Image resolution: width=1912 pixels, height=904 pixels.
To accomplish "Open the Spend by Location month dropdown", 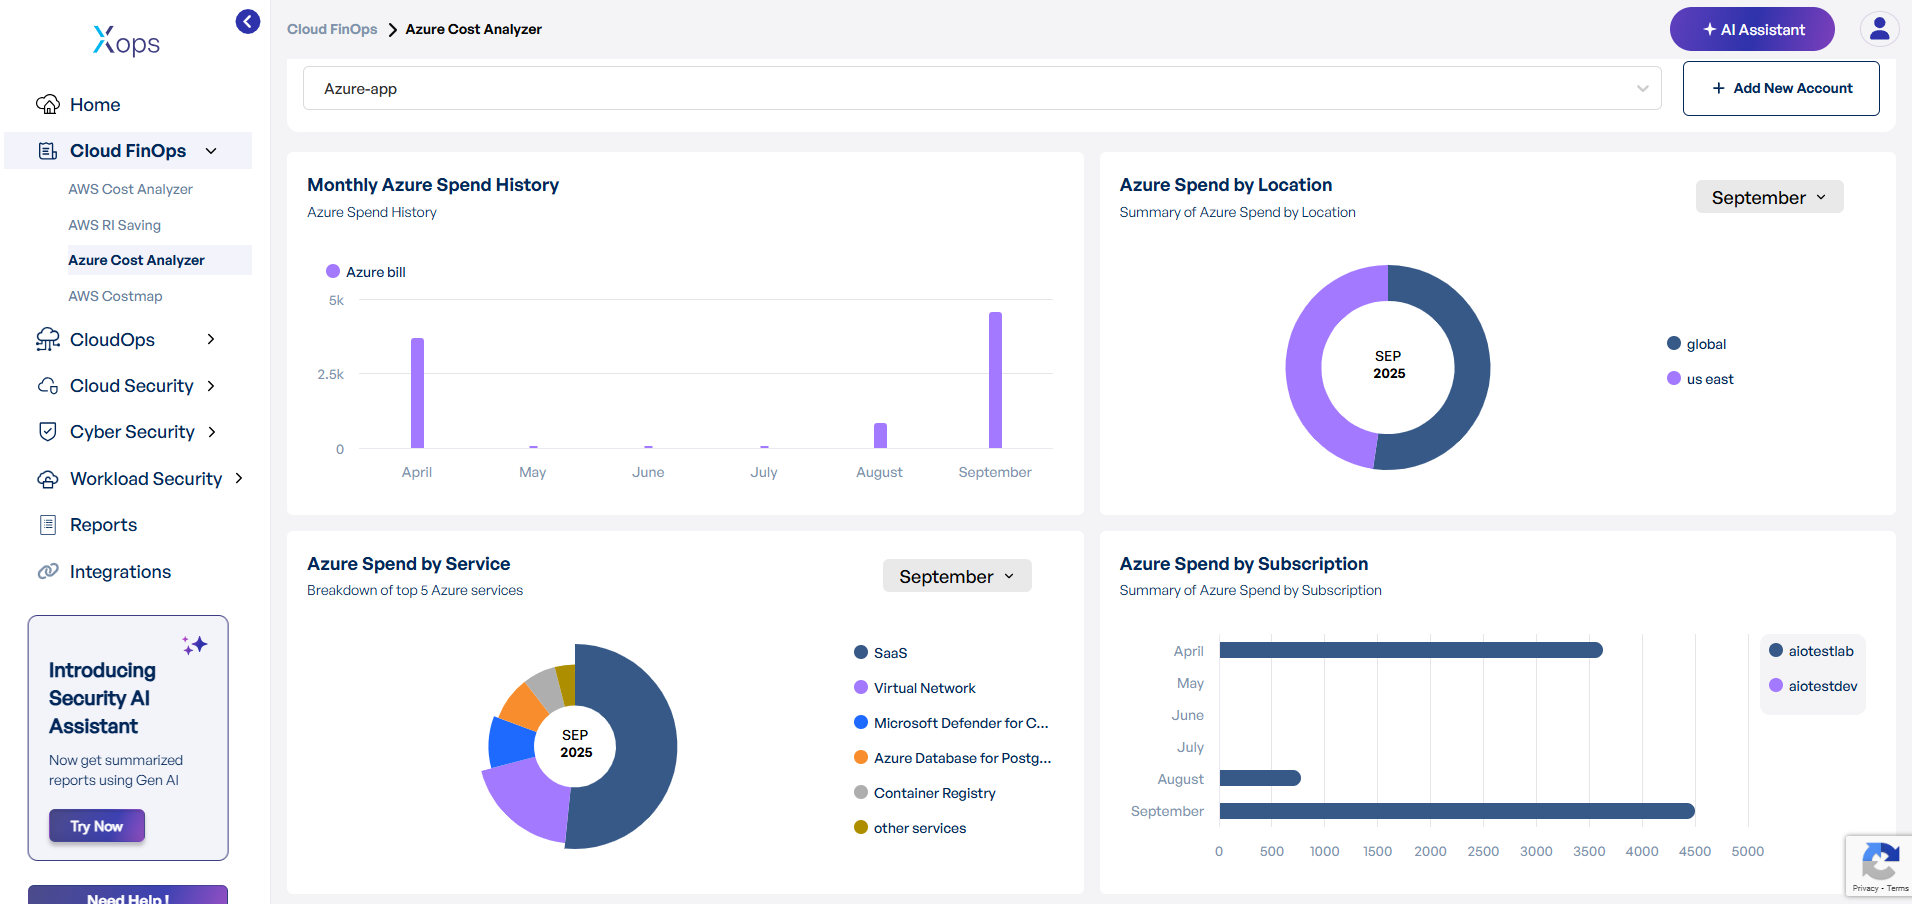I will [1768, 198].
